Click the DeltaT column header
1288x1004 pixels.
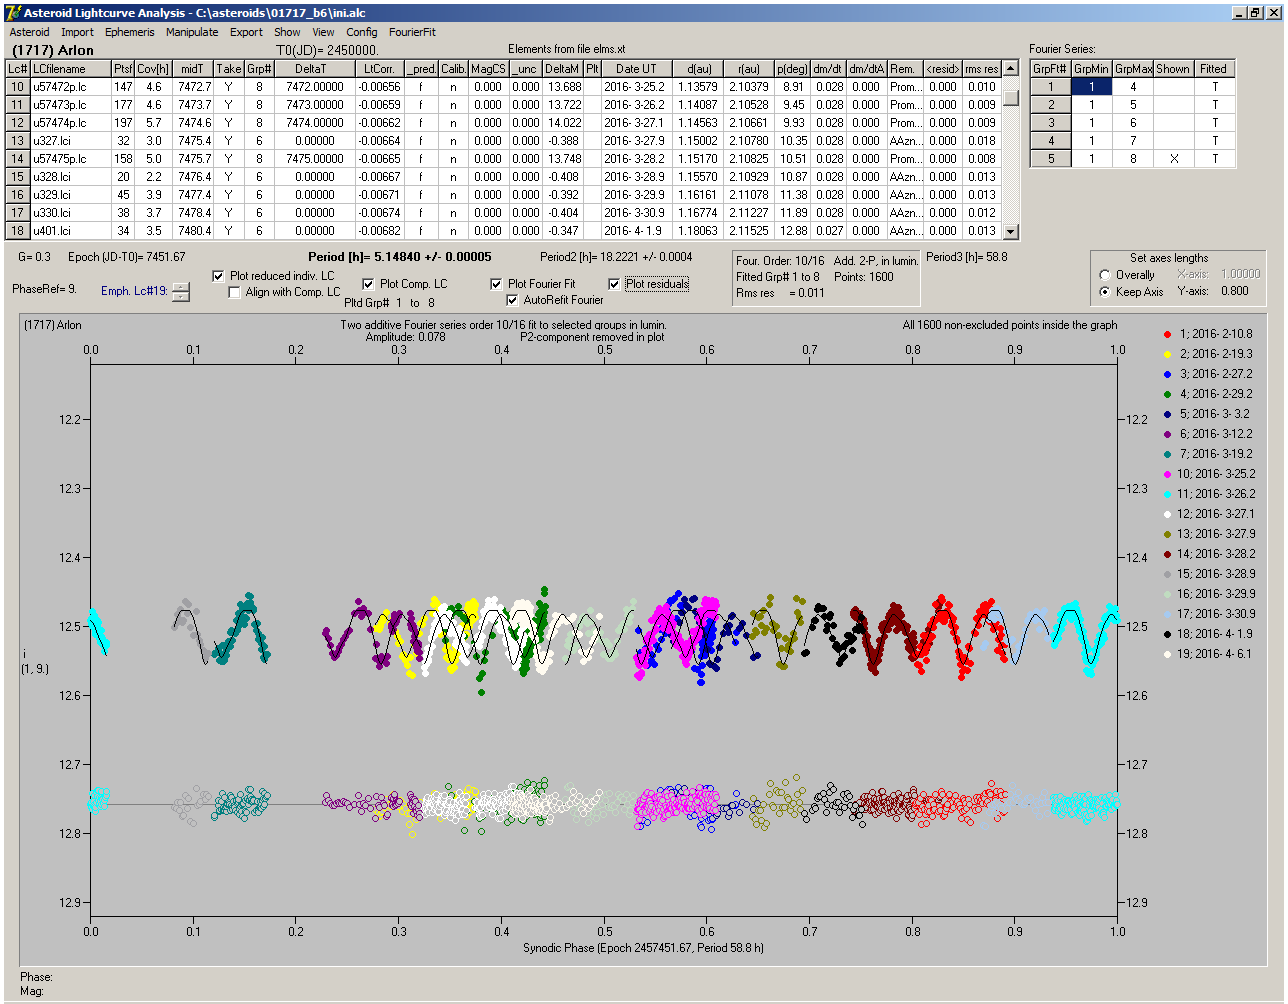tap(314, 69)
